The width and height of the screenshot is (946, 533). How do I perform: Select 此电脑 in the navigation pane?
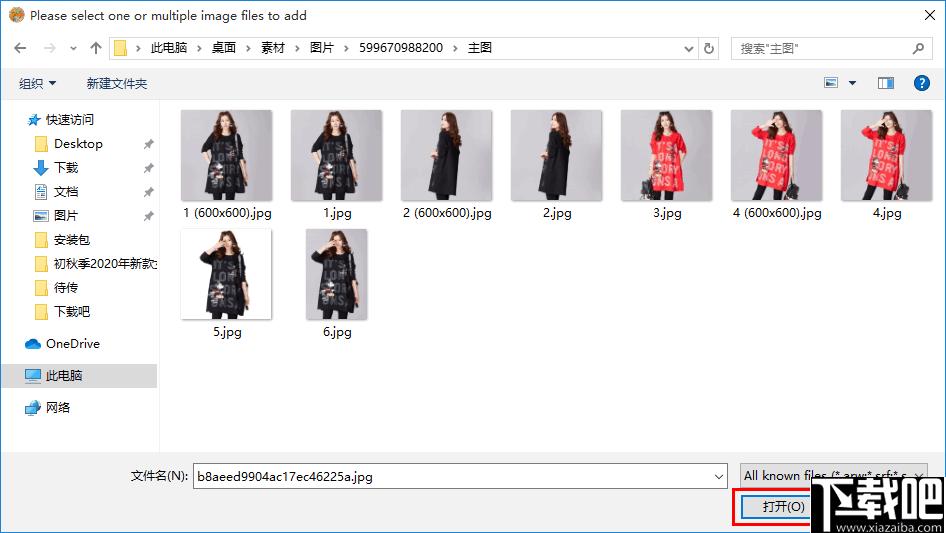[x=79, y=375]
